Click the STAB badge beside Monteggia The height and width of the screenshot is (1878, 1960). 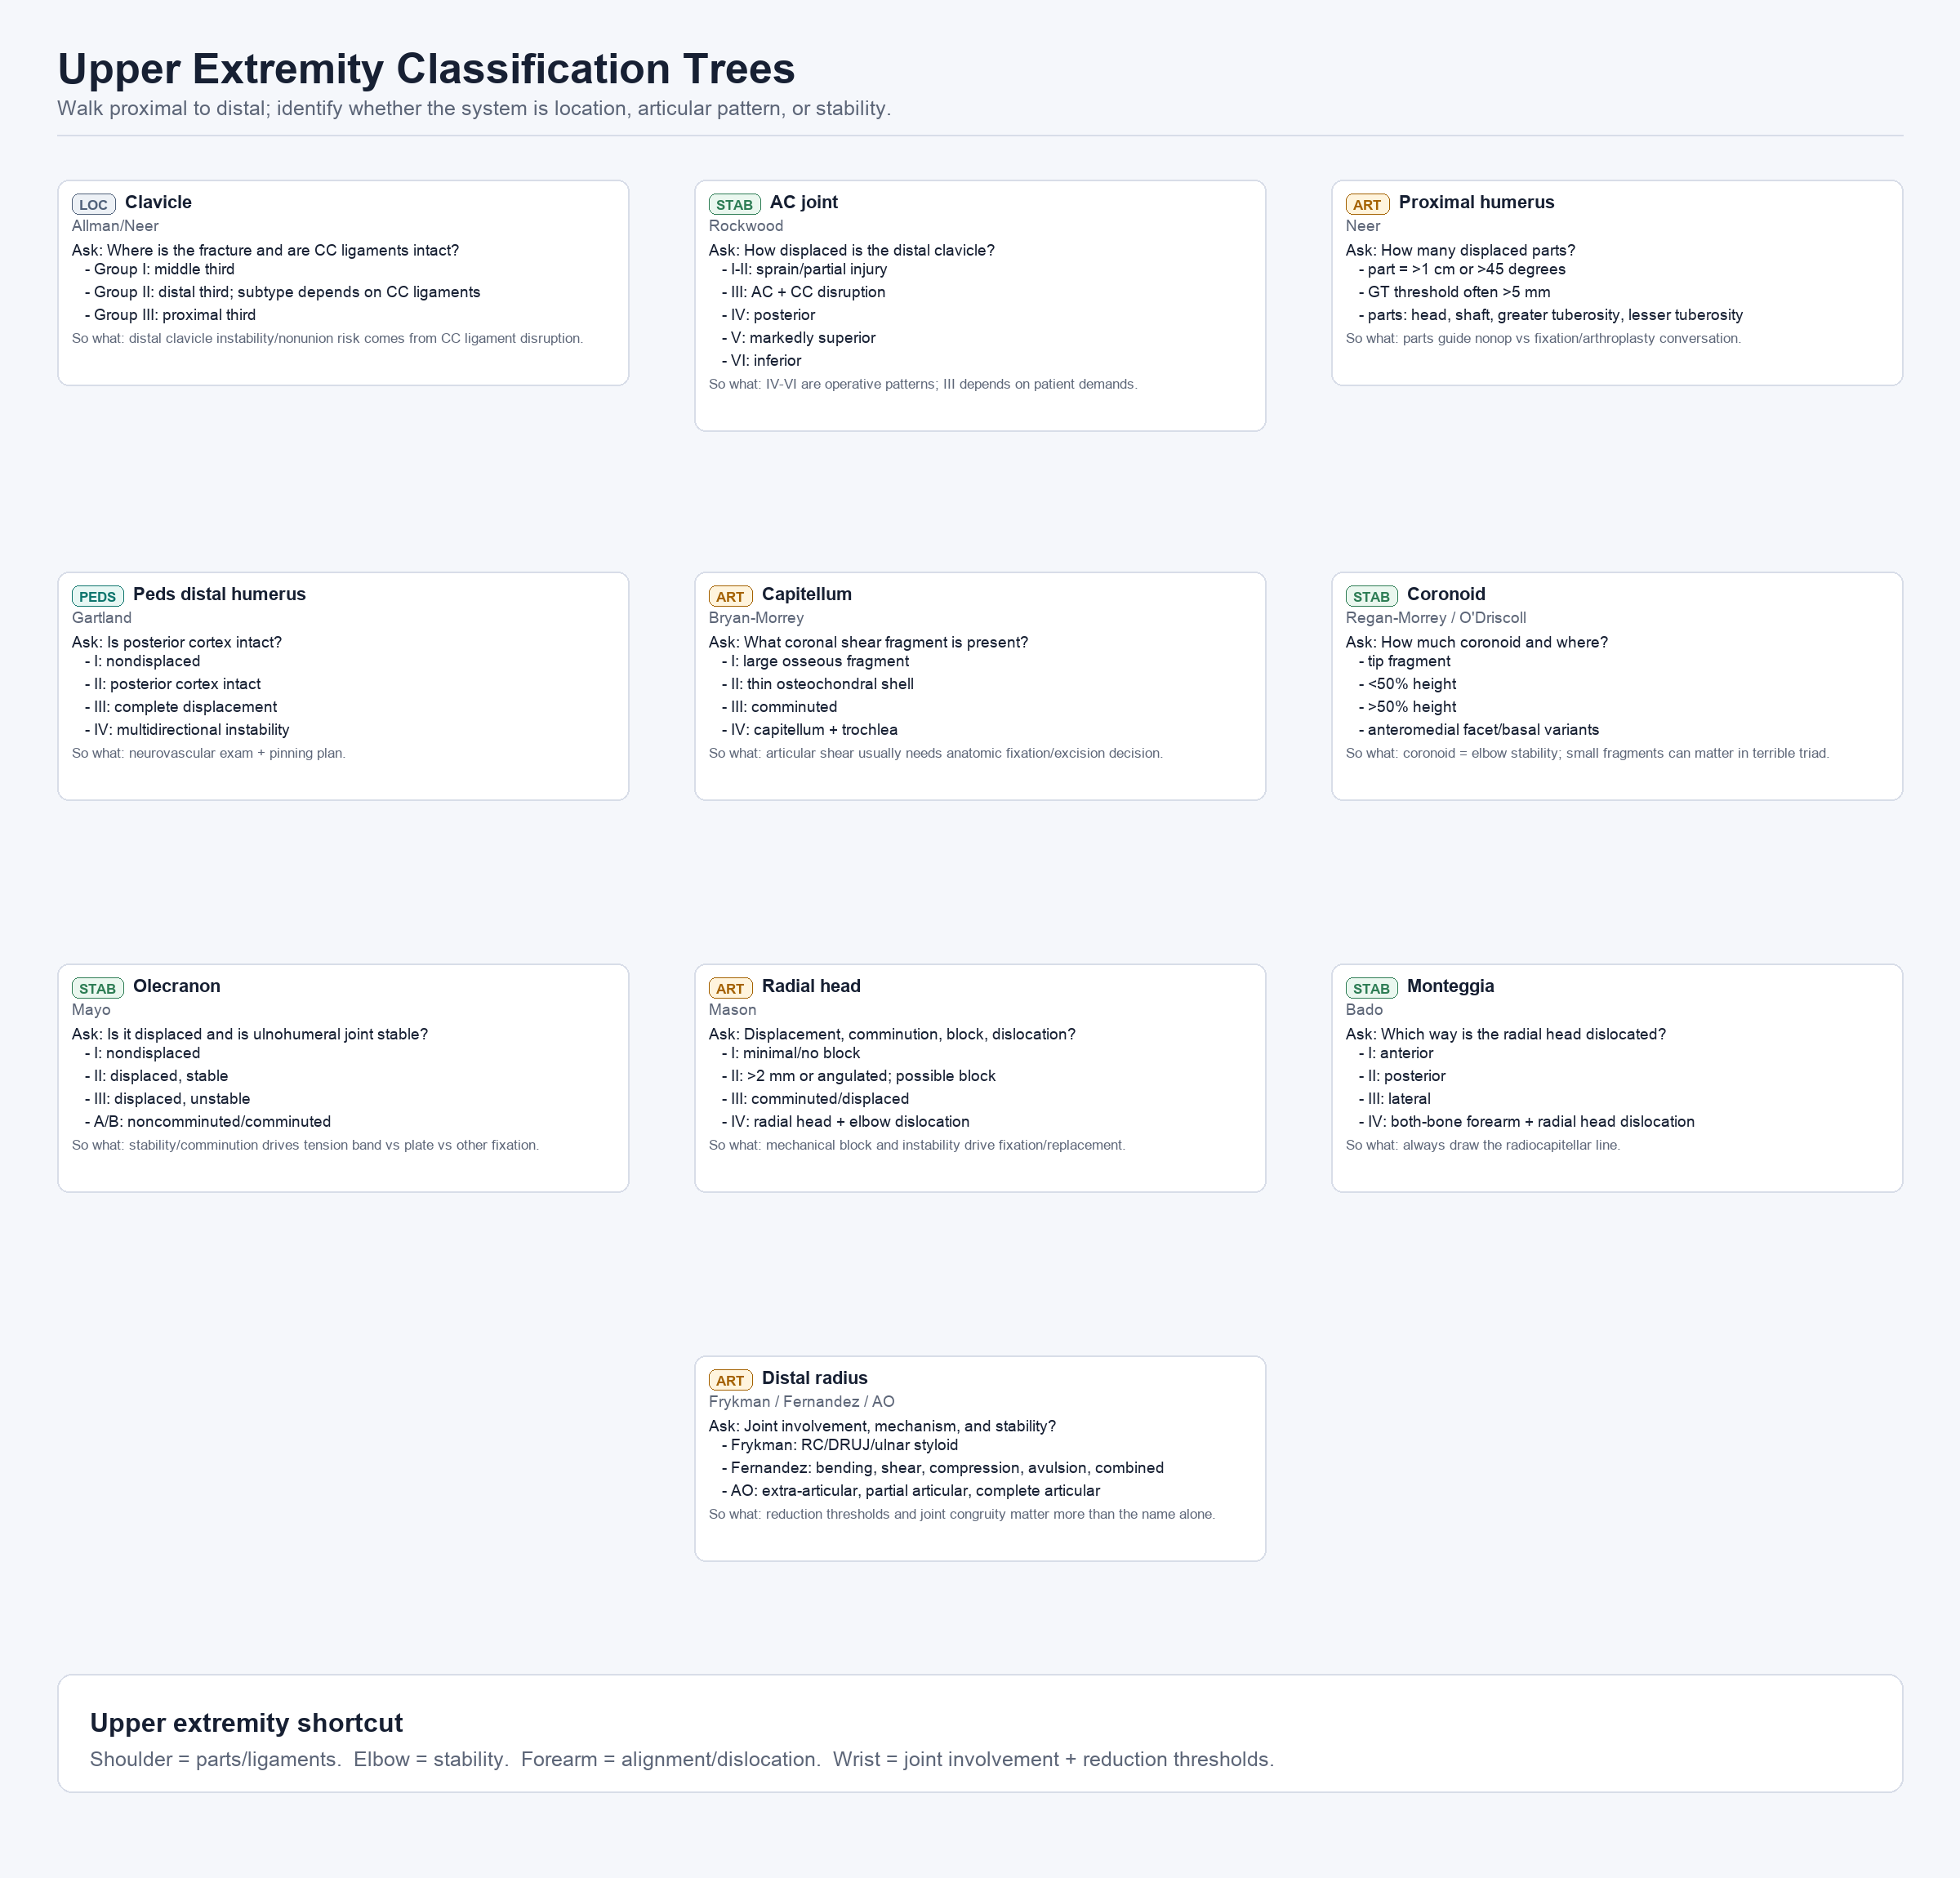pos(1371,988)
